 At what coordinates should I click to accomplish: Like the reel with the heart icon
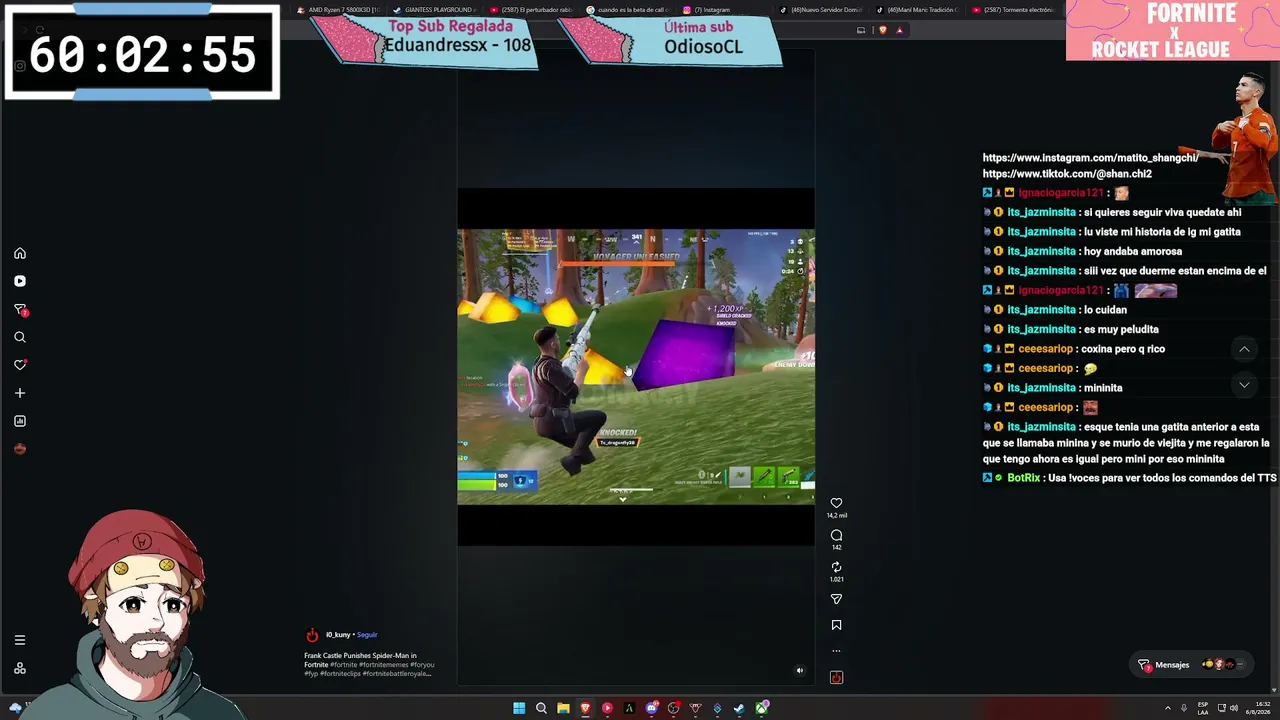pyautogui.click(x=836, y=503)
